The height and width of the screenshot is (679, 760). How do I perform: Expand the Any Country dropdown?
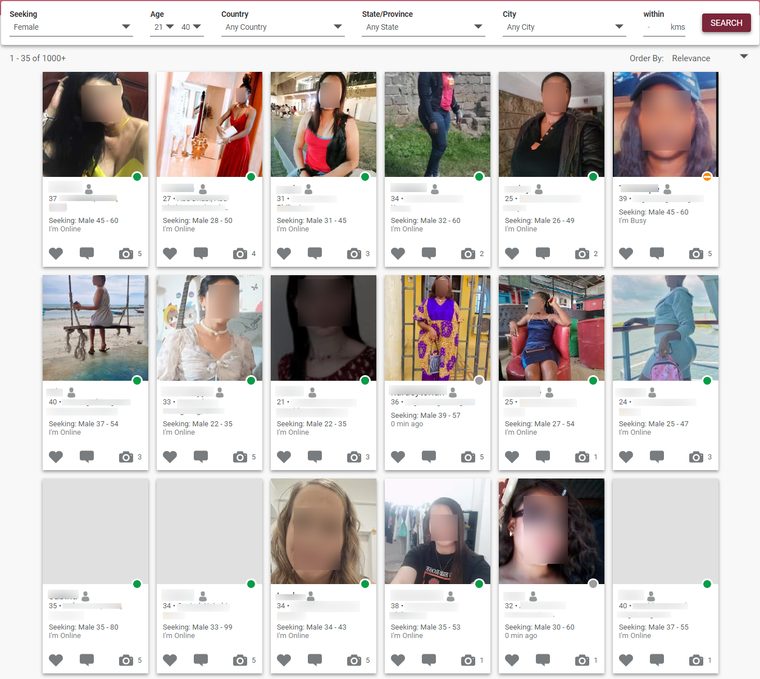click(283, 27)
